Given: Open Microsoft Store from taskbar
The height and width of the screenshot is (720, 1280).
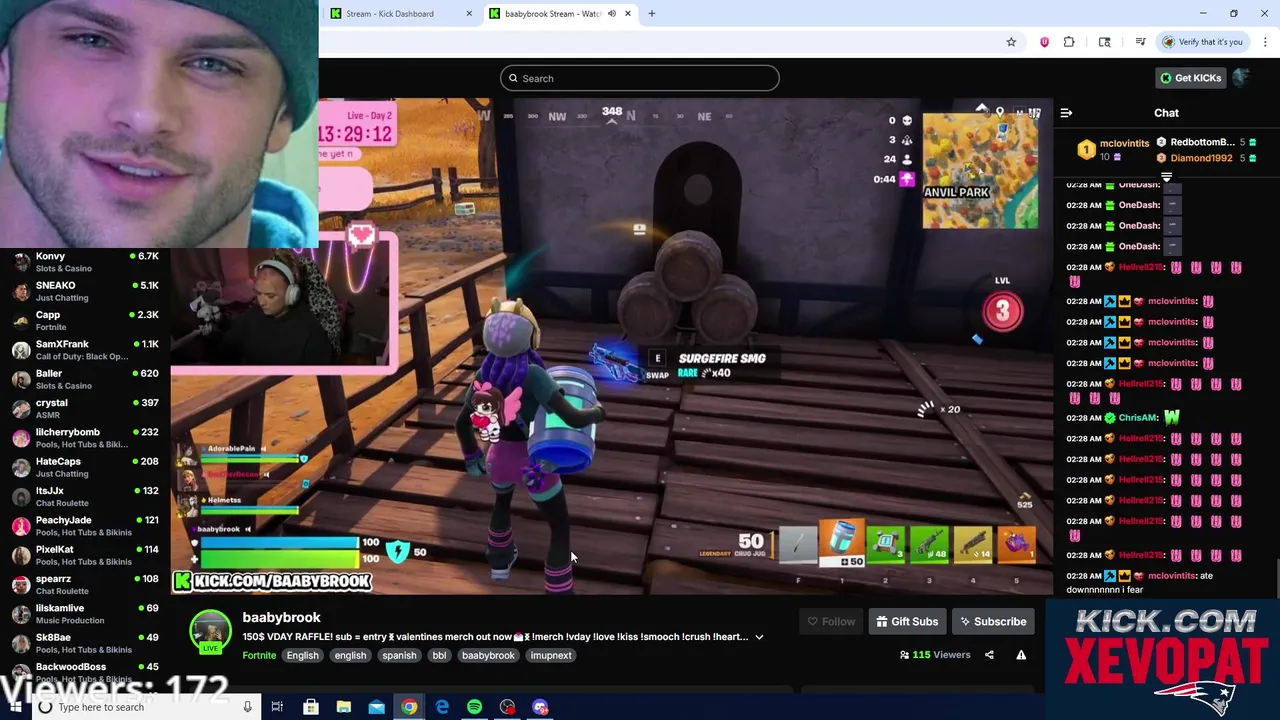Looking at the screenshot, I should tap(311, 707).
